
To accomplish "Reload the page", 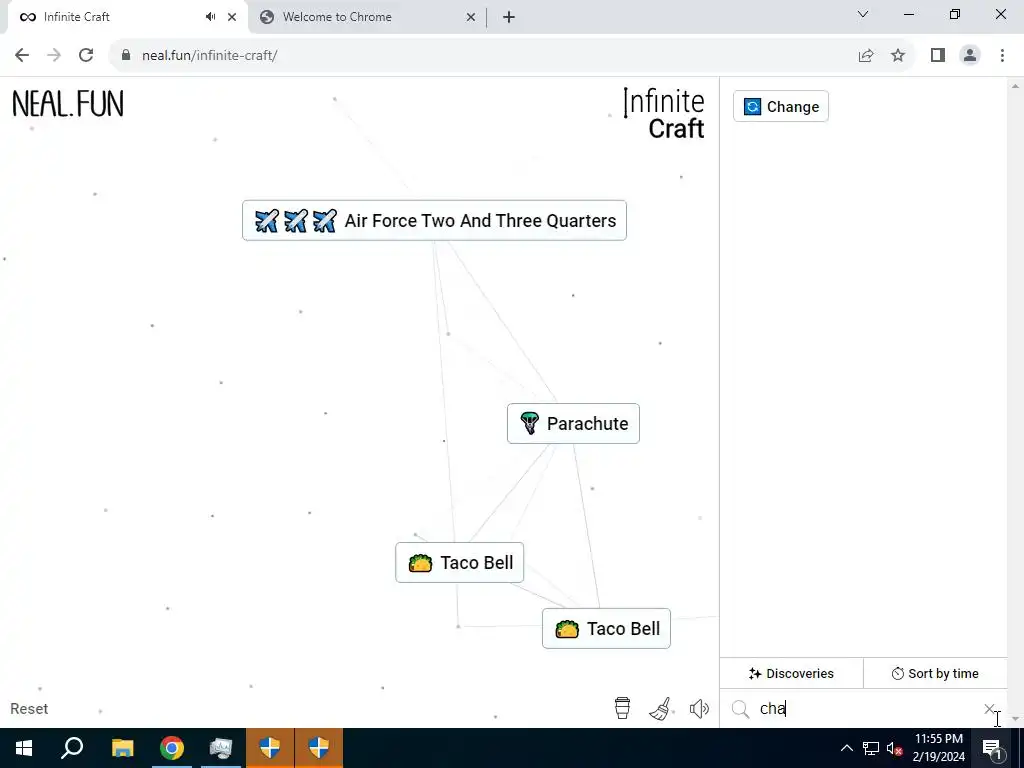I will coord(86,56).
